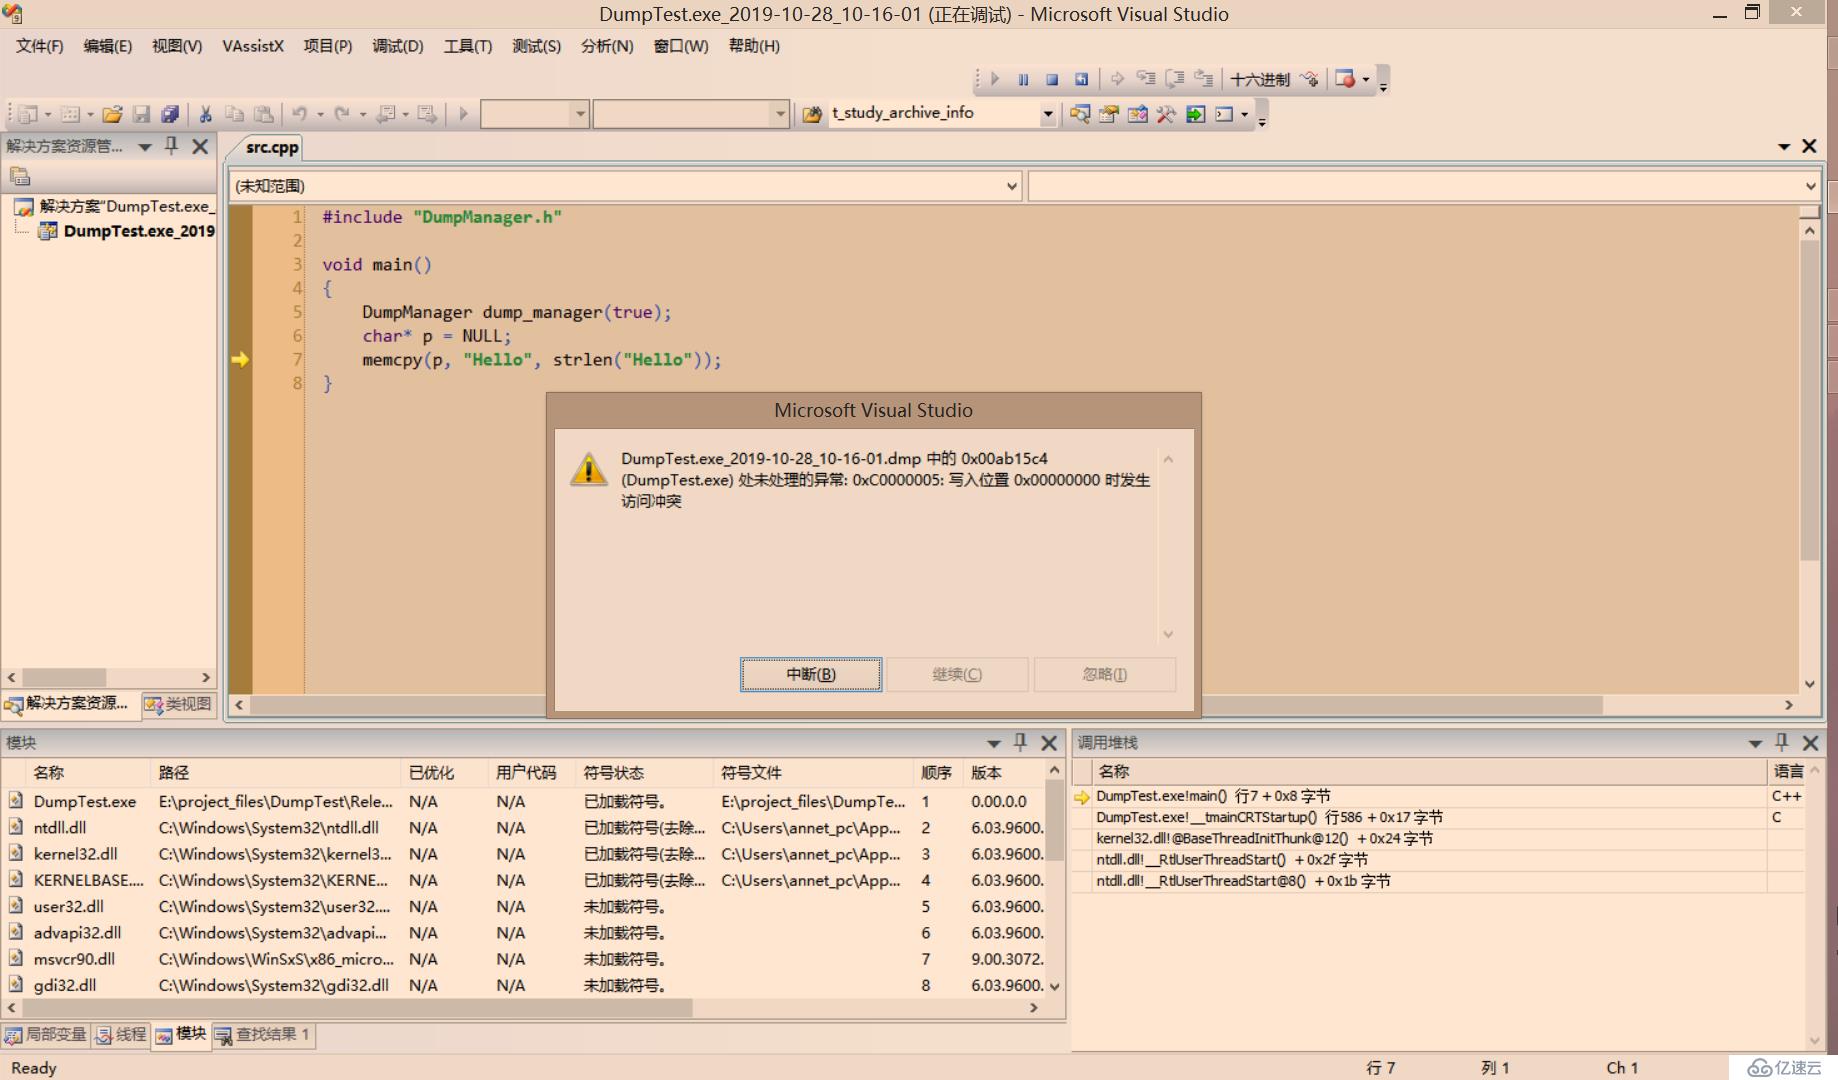Toggle the 十六进制 hexadecimal display button

pos(1259,79)
